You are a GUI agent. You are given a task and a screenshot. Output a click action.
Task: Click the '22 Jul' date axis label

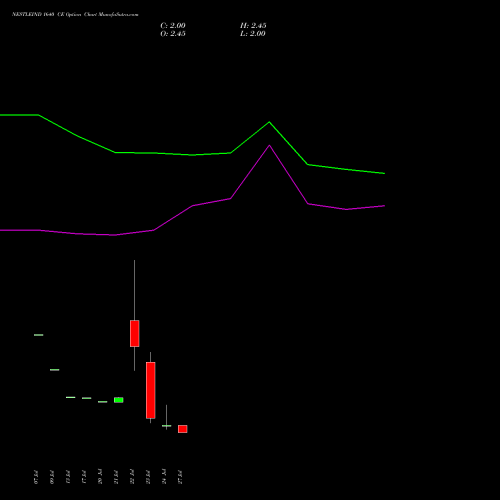[x=132, y=477]
